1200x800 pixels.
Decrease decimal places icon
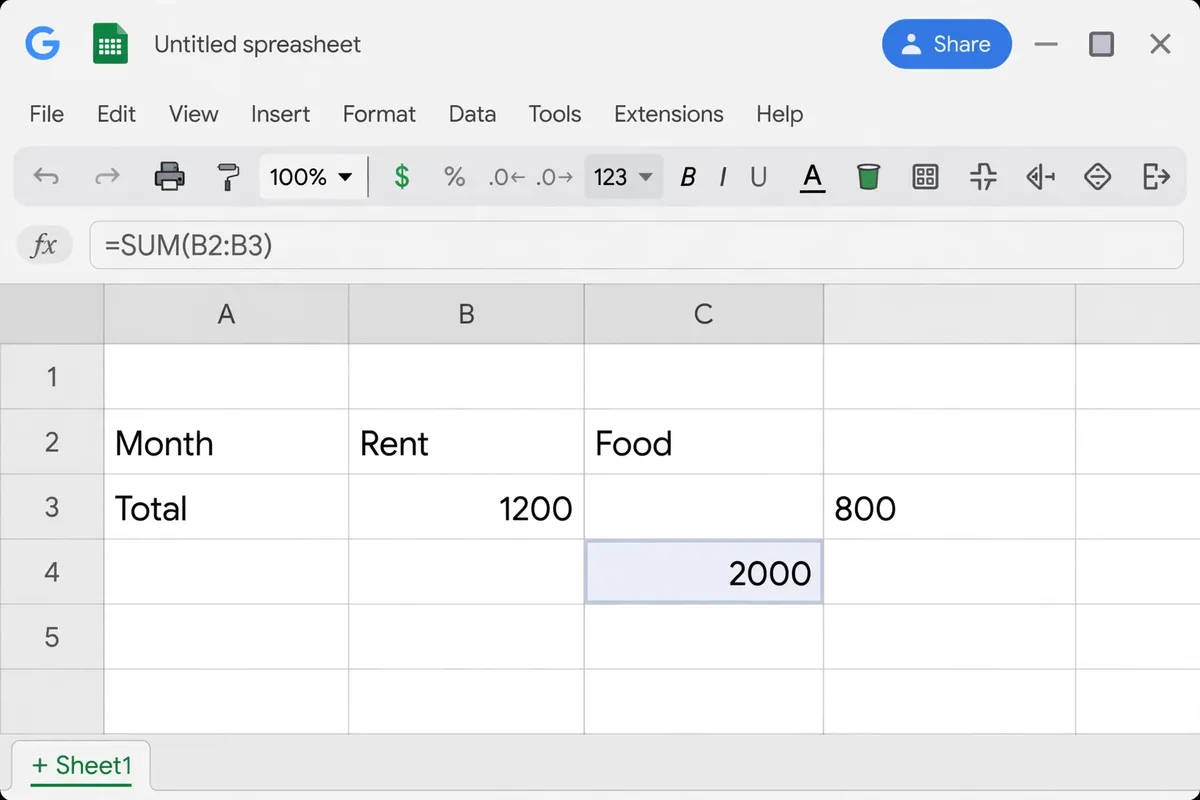point(506,177)
